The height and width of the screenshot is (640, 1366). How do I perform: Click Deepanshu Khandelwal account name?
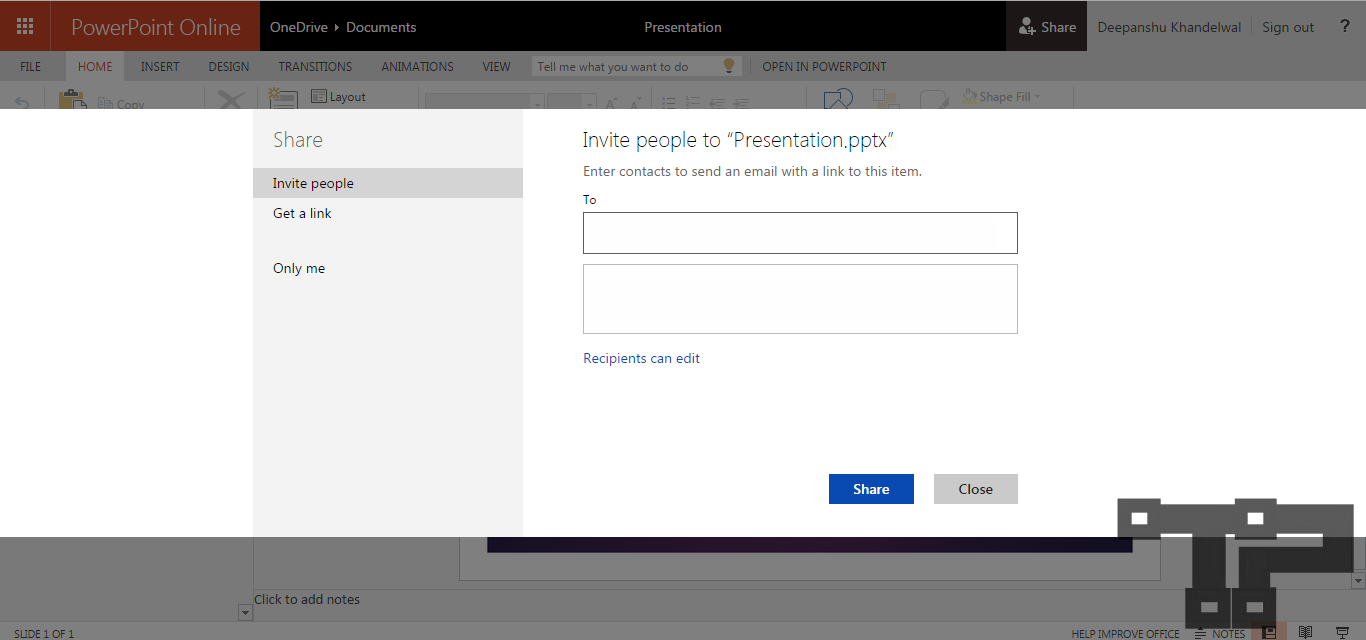pyautogui.click(x=1169, y=27)
